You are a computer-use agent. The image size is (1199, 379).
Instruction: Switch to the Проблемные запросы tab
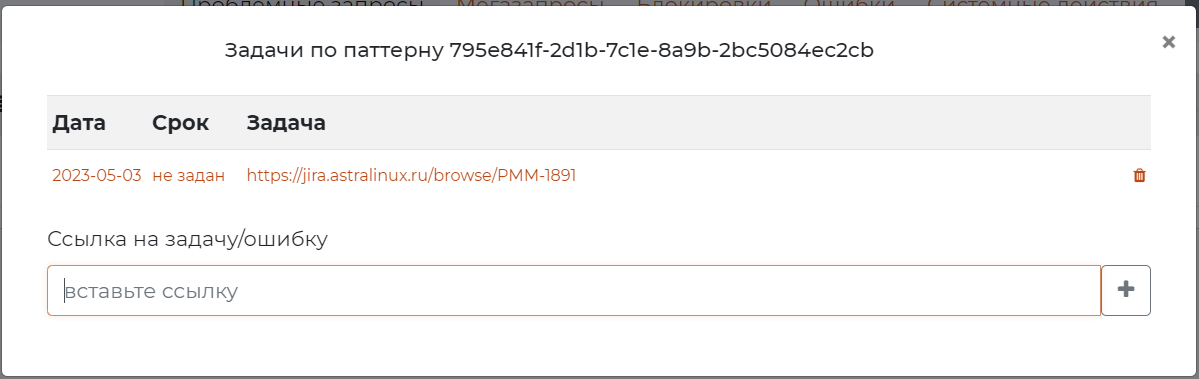303,3
